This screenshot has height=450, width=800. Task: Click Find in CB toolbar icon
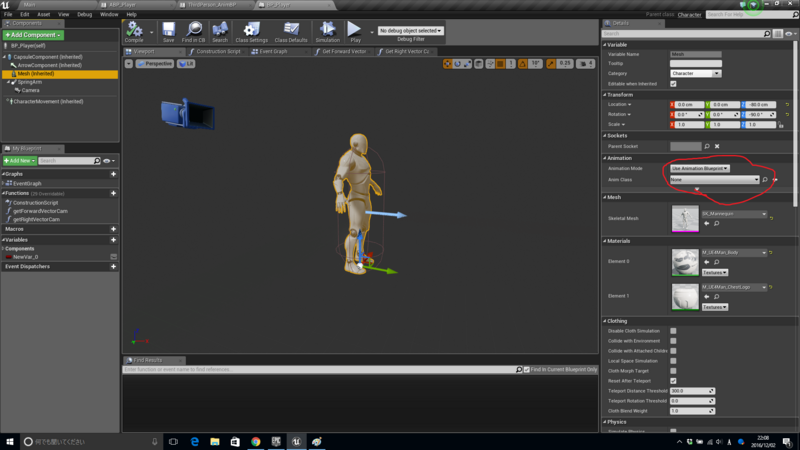coord(193,32)
